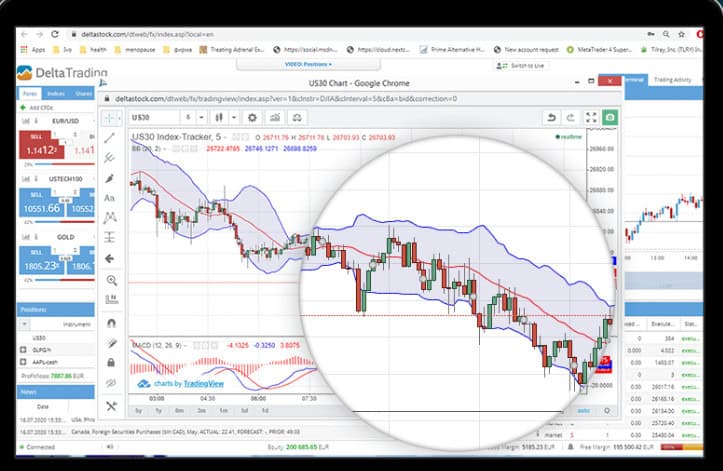
Task: Open the chart style dropdown arrow
Action: click(234, 118)
